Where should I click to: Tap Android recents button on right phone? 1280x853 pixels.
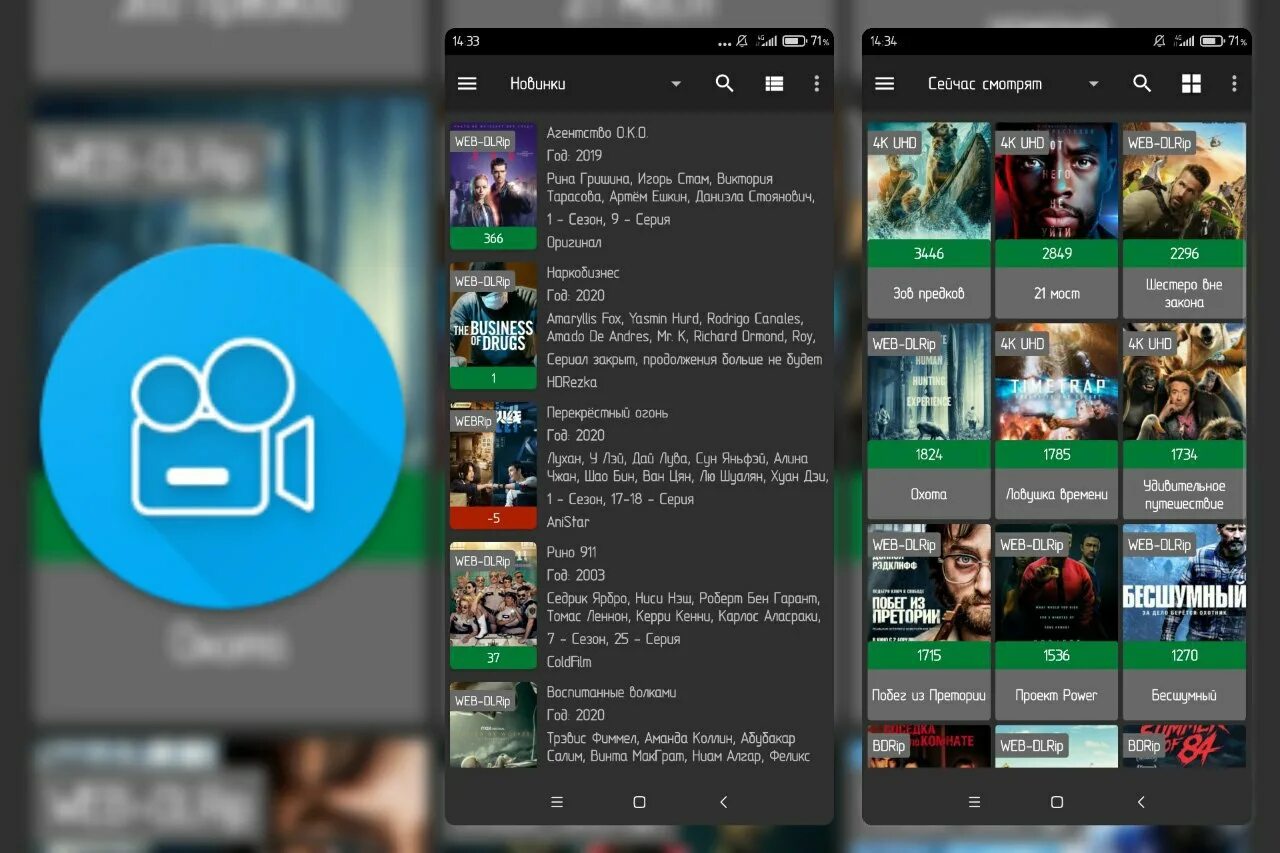tap(974, 802)
